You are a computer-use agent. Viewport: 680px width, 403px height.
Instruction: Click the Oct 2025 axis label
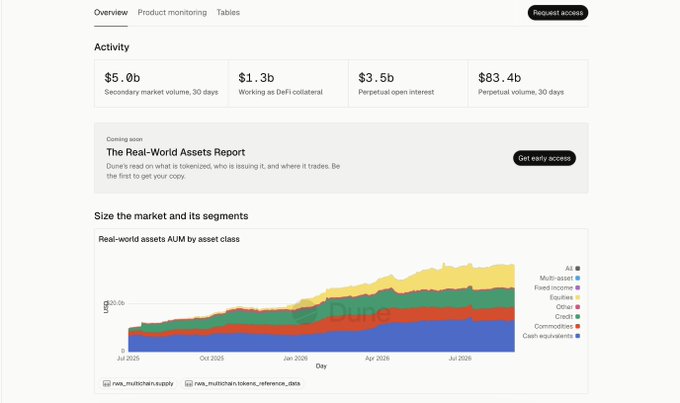(212, 358)
